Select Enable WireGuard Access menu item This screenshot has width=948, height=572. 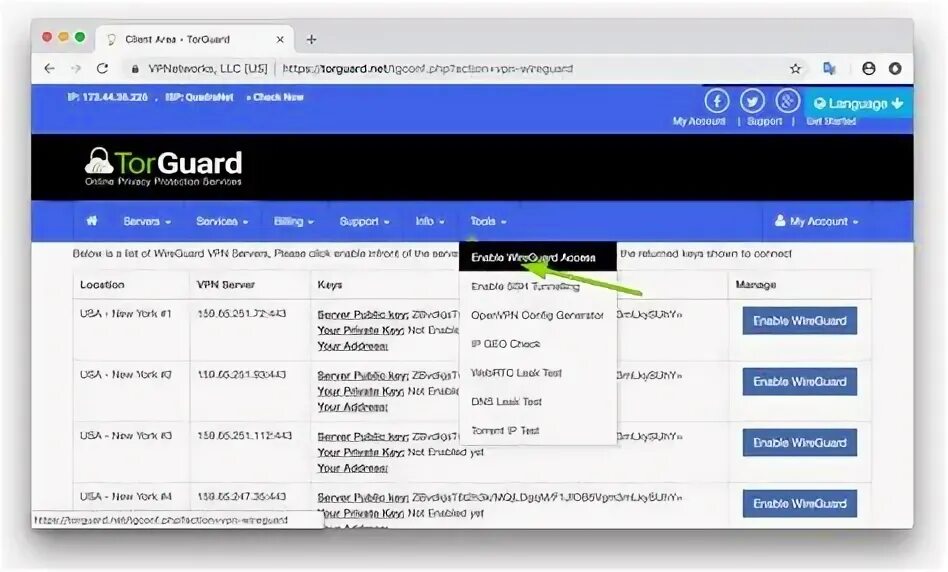tap(537, 258)
